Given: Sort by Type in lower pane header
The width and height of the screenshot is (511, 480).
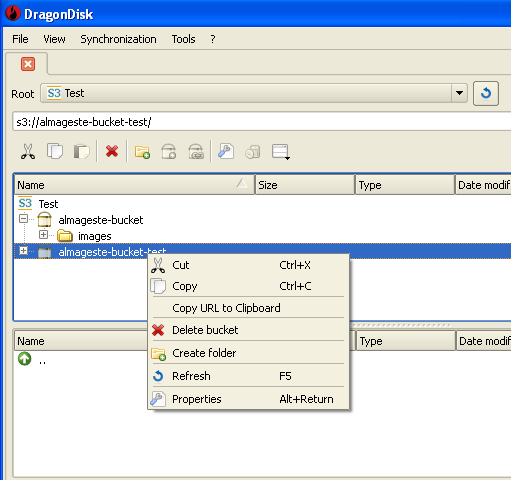Looking at the screenshot, I should click(x=406, y=341).
